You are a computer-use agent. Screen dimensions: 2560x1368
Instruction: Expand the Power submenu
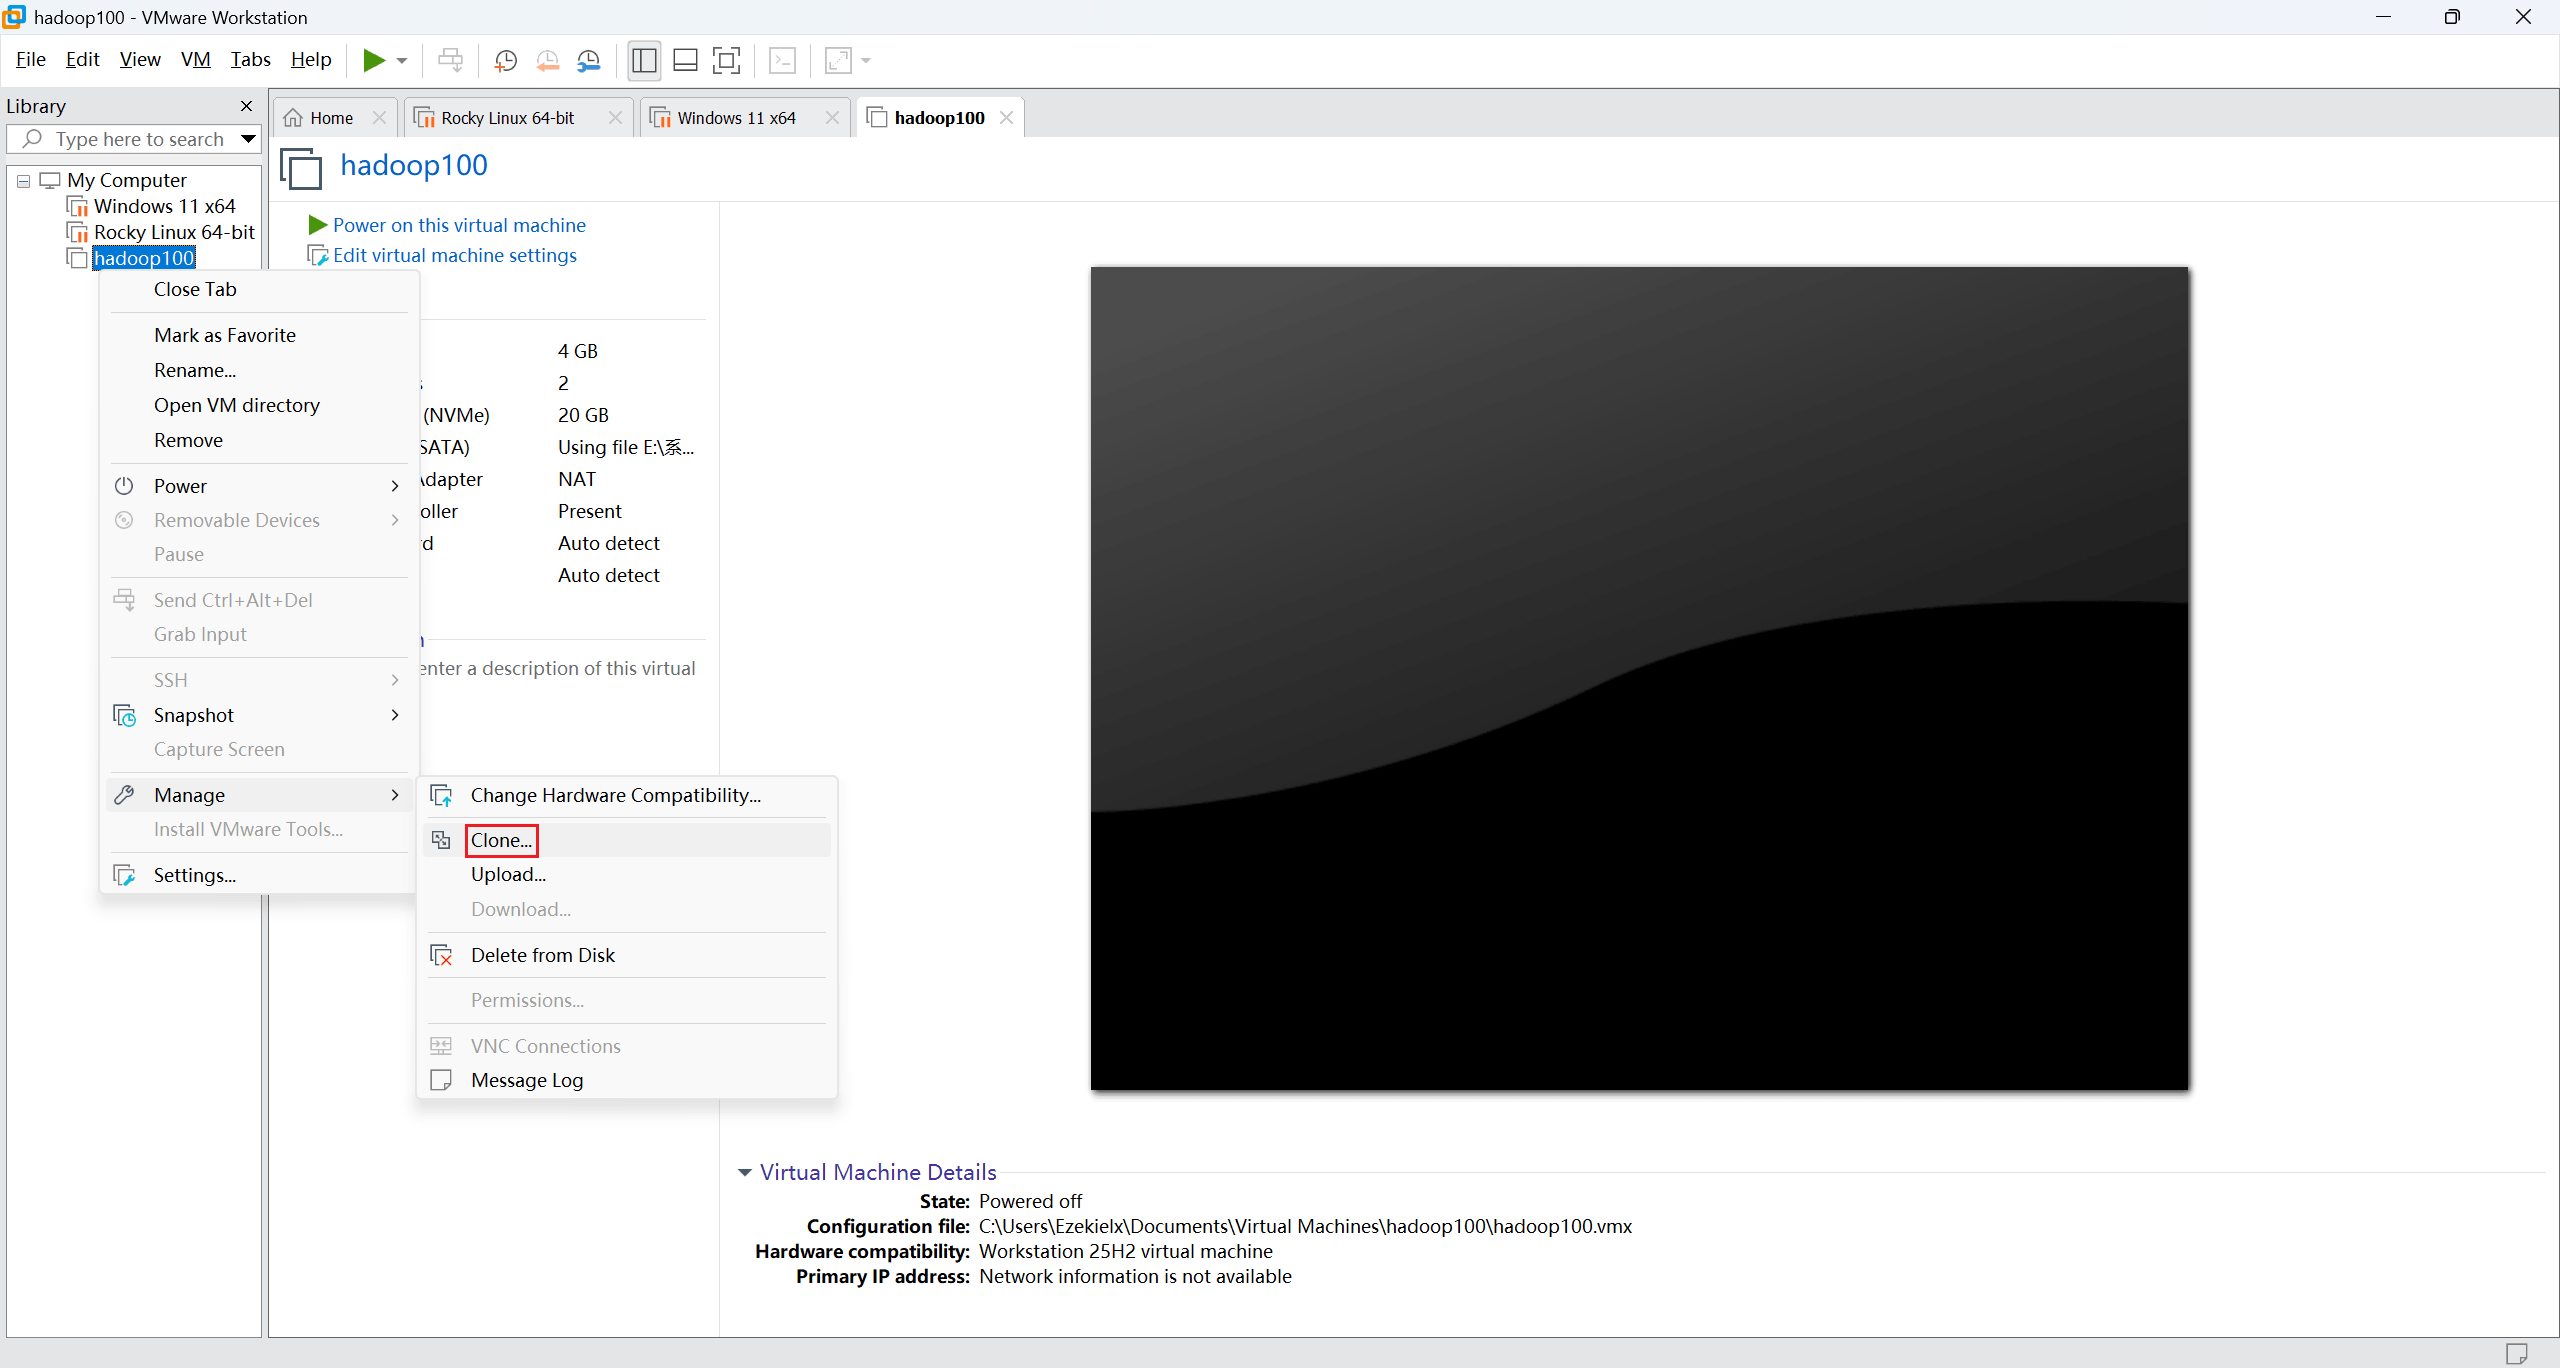pos(260,487)
